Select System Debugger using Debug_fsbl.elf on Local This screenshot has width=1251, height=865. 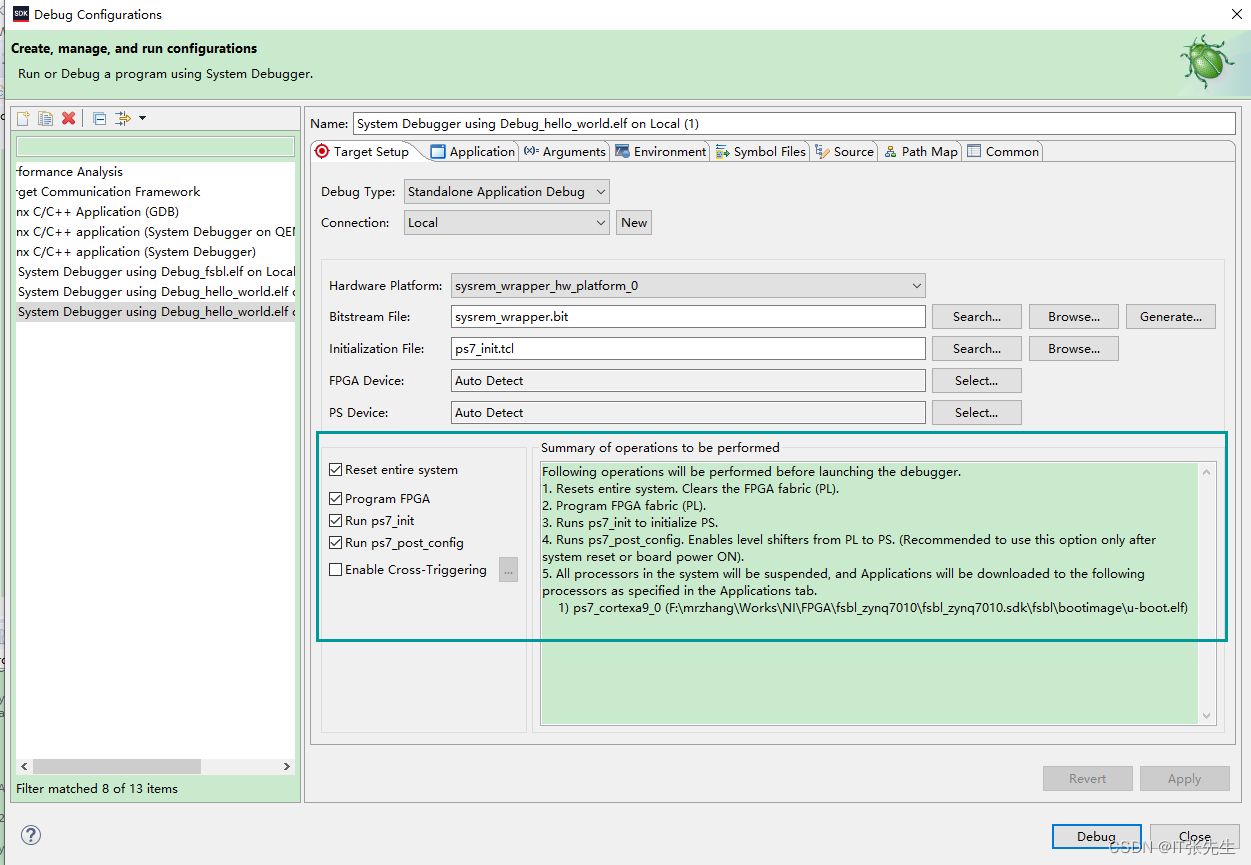(x=155, y=272)
